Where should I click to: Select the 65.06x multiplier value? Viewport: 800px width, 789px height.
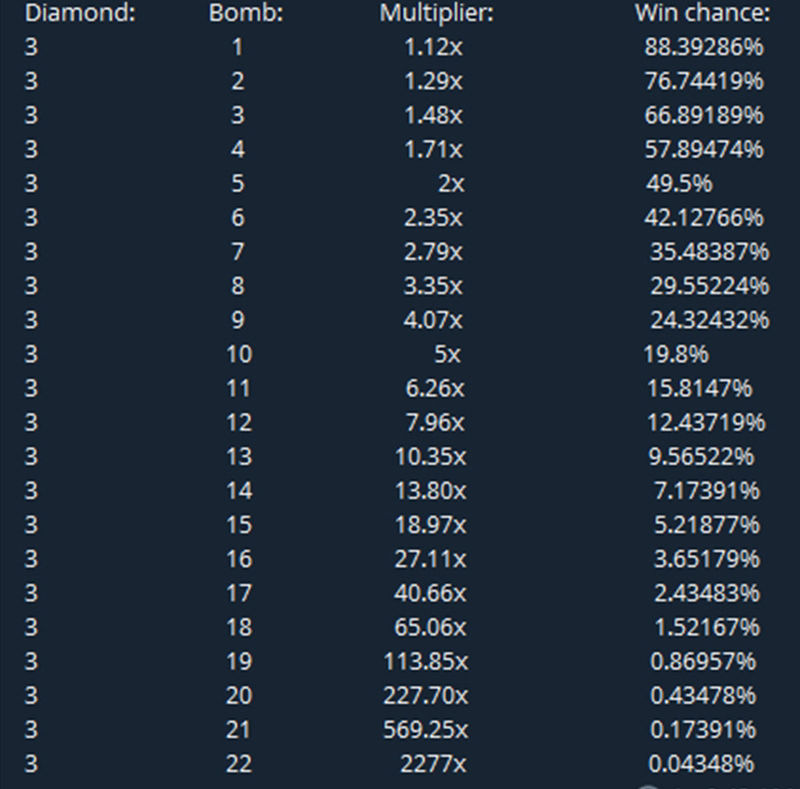(431, 627)
